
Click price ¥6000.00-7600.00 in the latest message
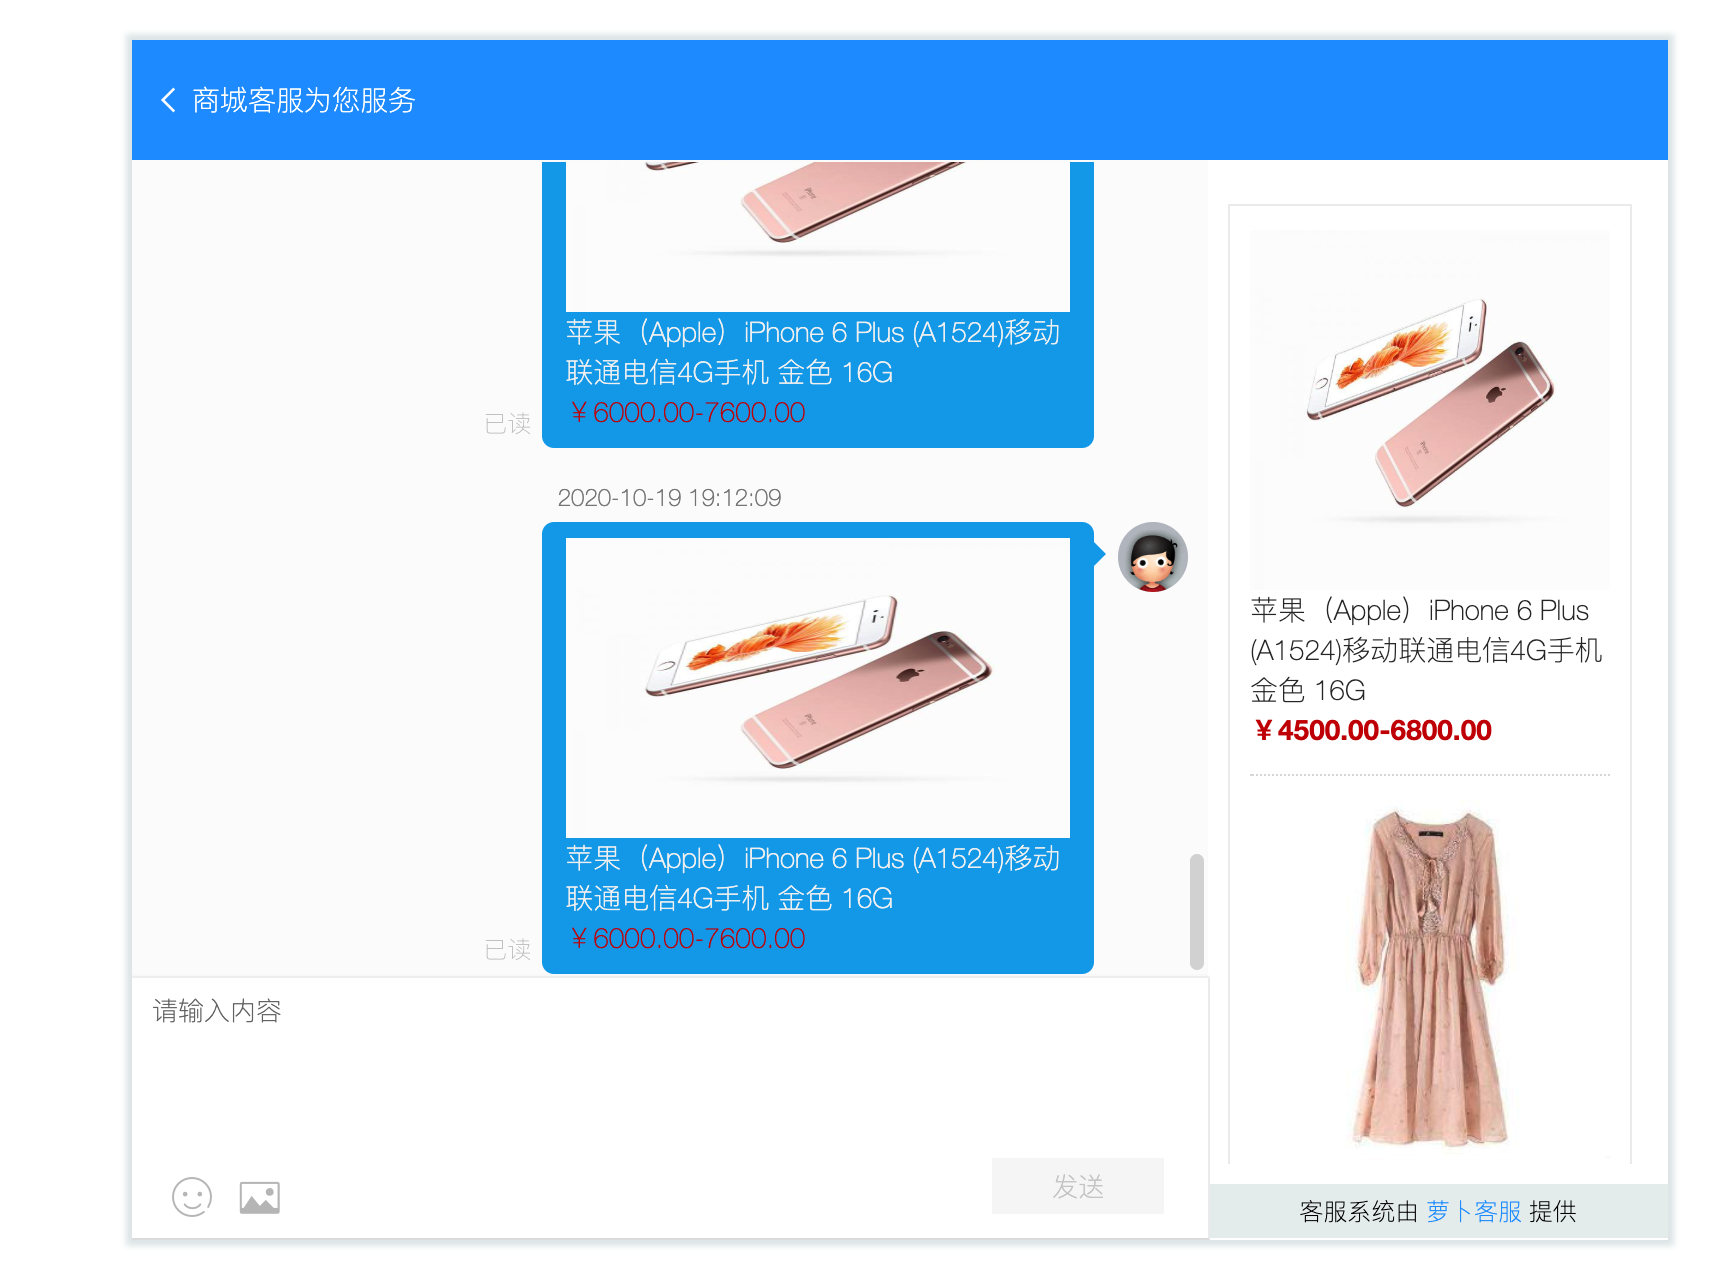coord(687,939)
